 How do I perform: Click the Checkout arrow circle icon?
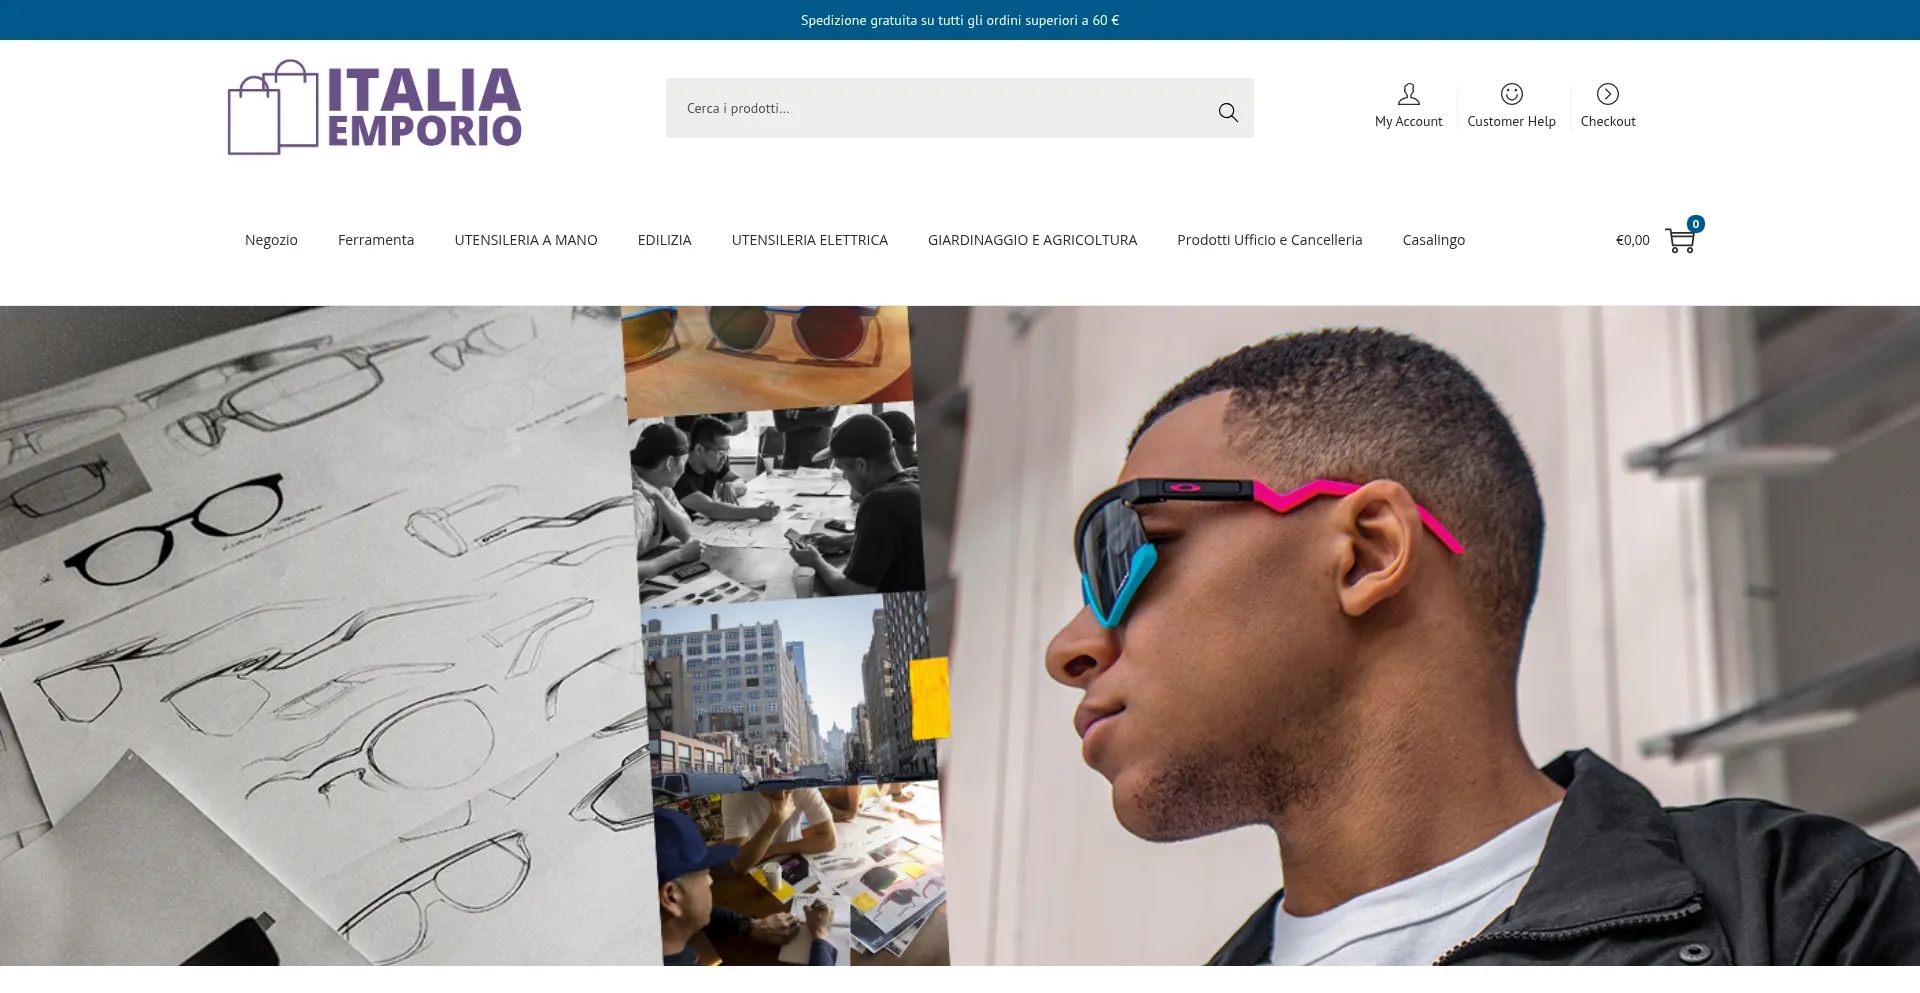click(x=1607, y=94)
